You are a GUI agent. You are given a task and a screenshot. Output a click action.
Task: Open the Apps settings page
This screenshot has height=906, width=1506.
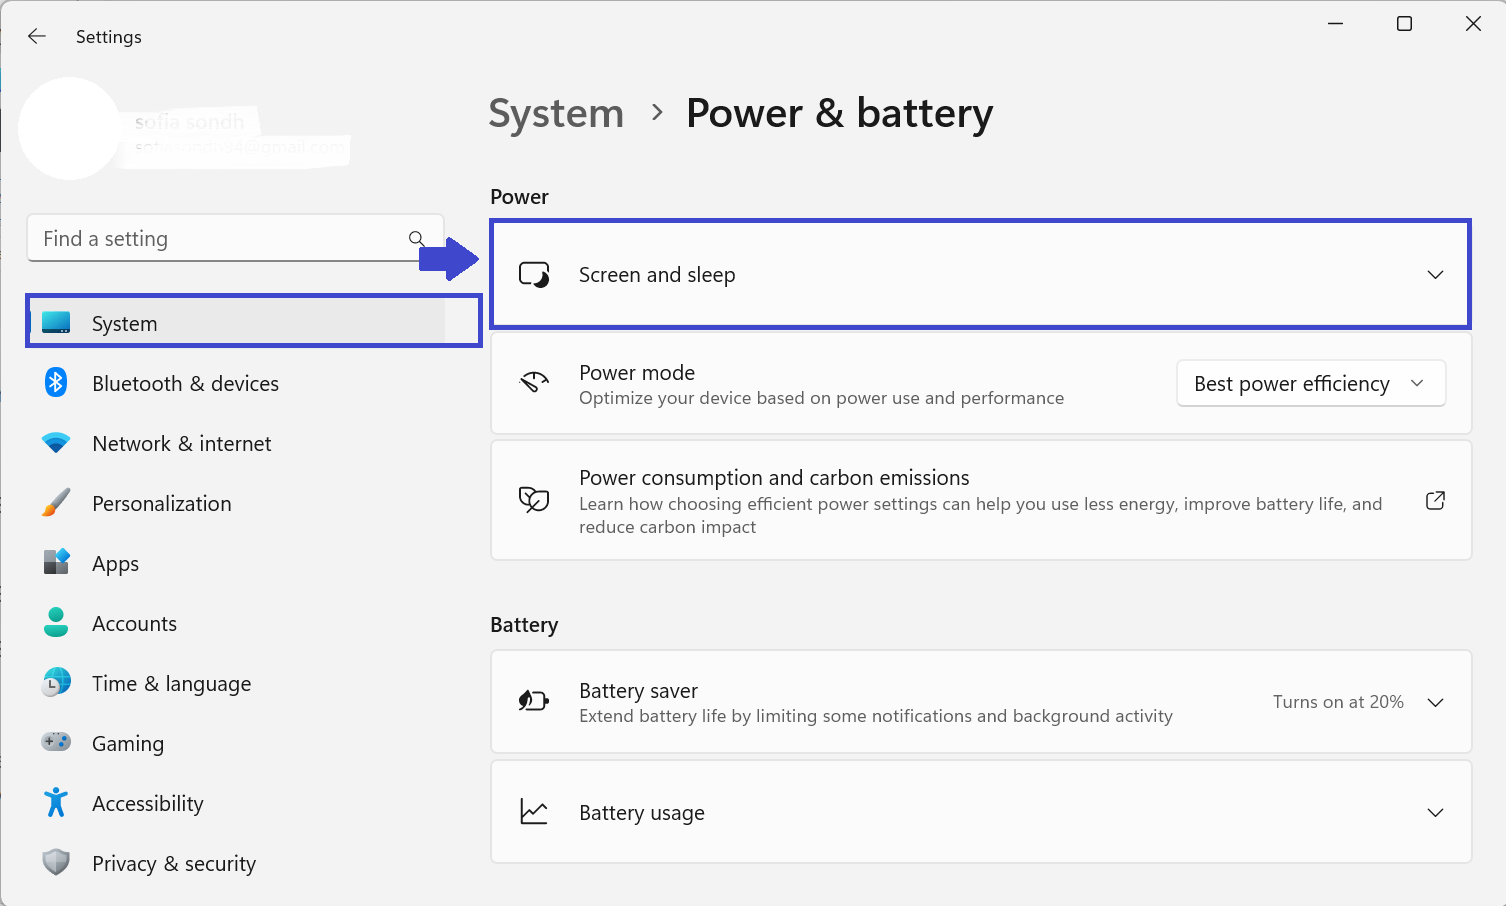115,564
